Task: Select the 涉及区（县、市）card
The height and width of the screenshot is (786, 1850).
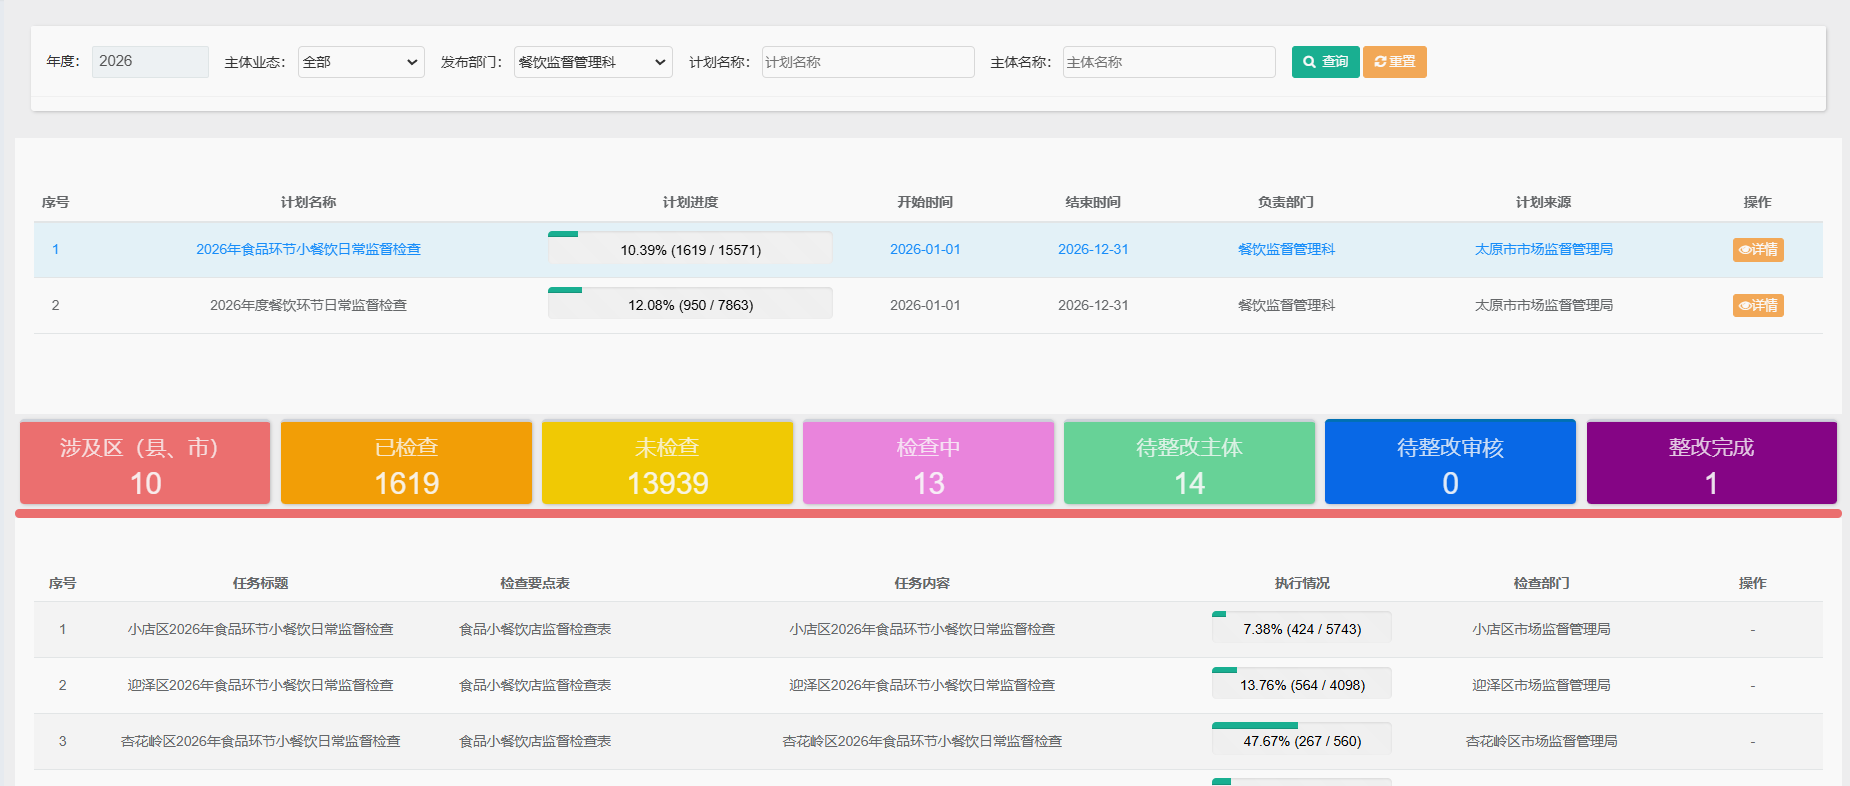Action: [x=145, y=463]
